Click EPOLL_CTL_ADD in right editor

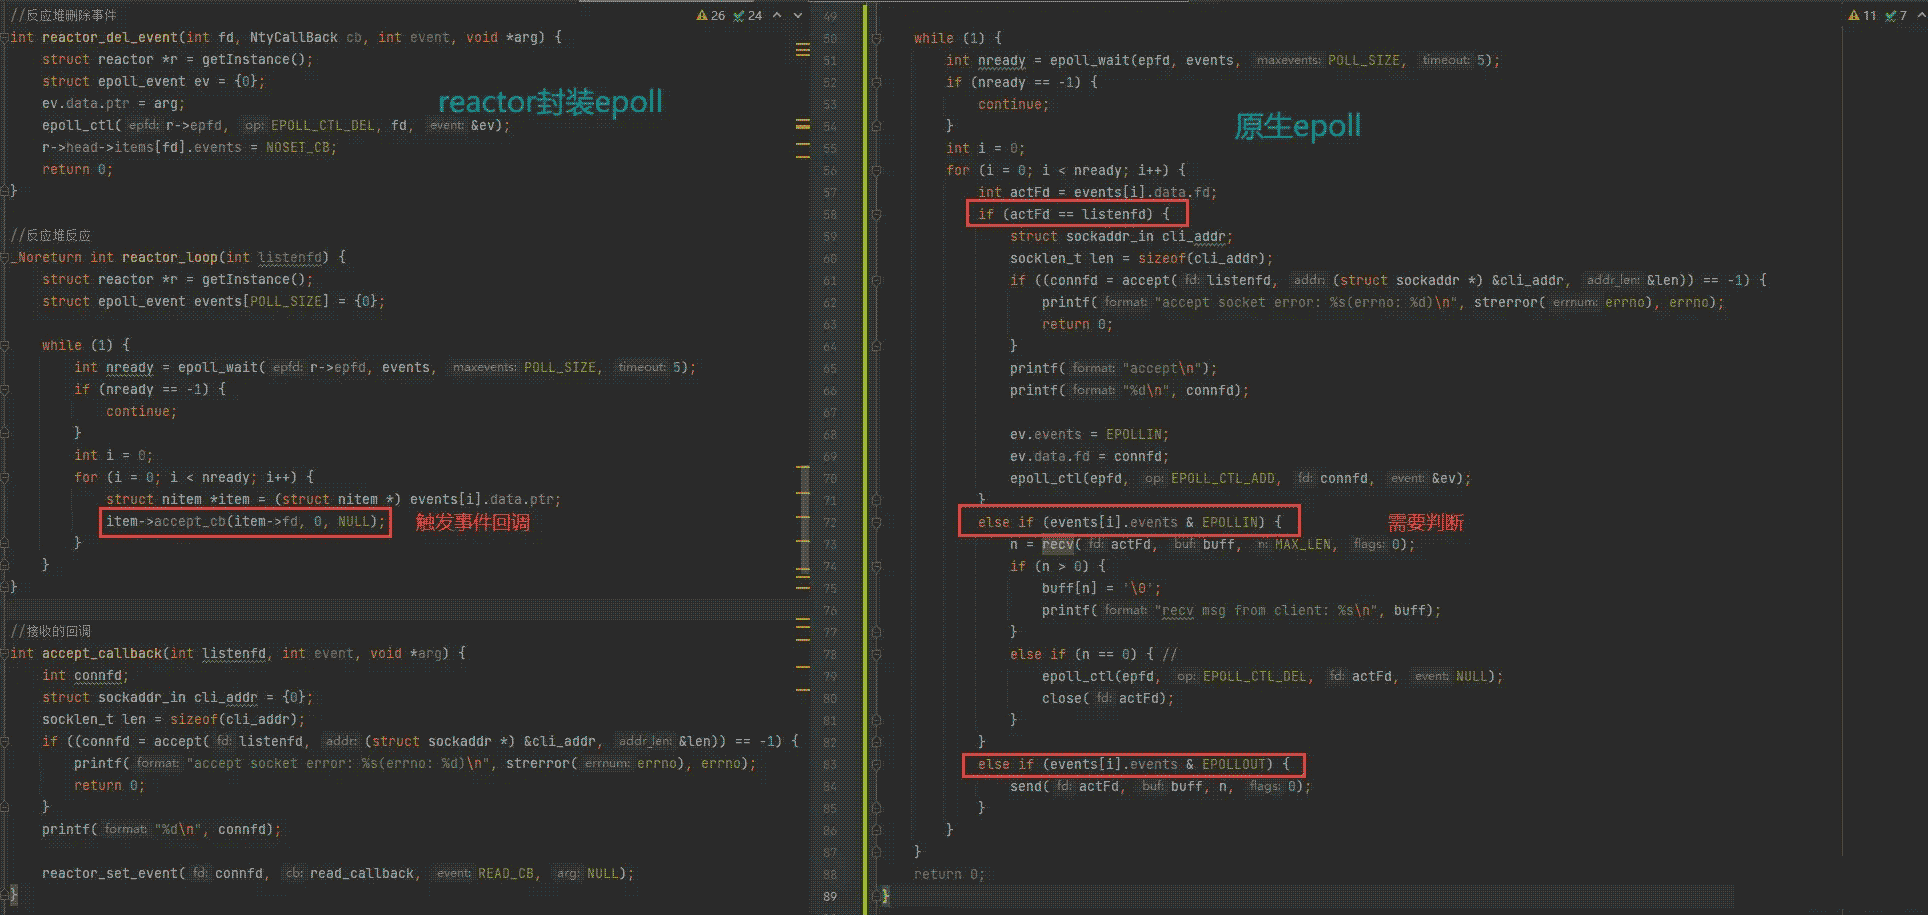(x=1223, y=478)
